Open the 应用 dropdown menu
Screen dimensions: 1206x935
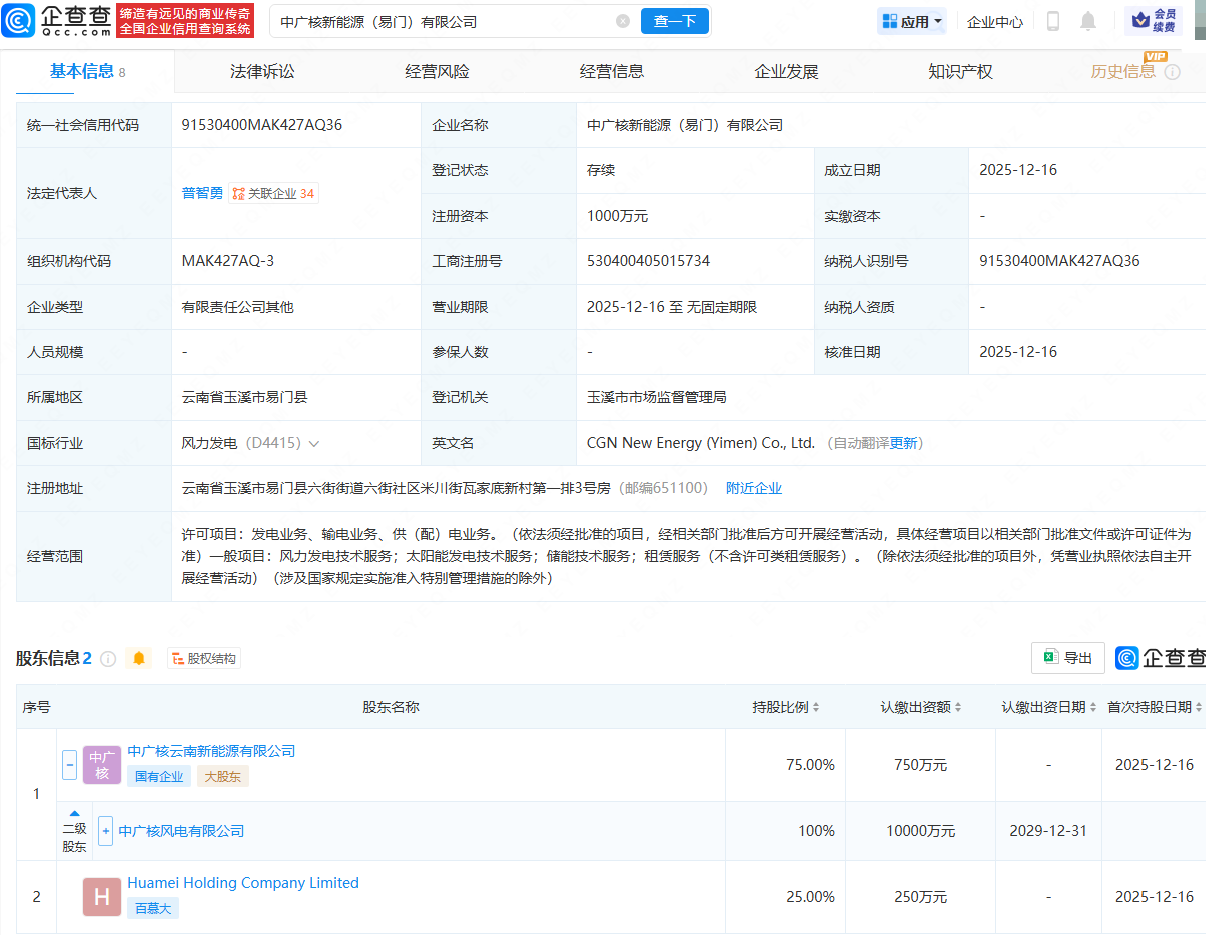click(911, 20)
